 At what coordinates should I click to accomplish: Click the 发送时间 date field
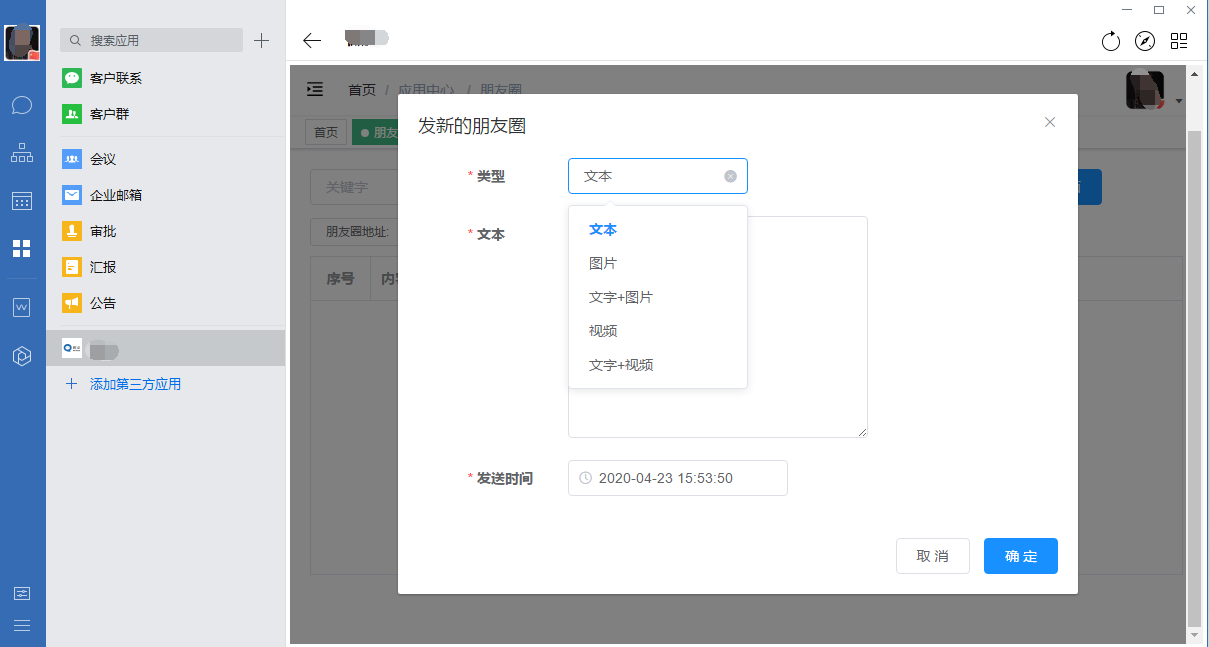click(x=677, y=478)
